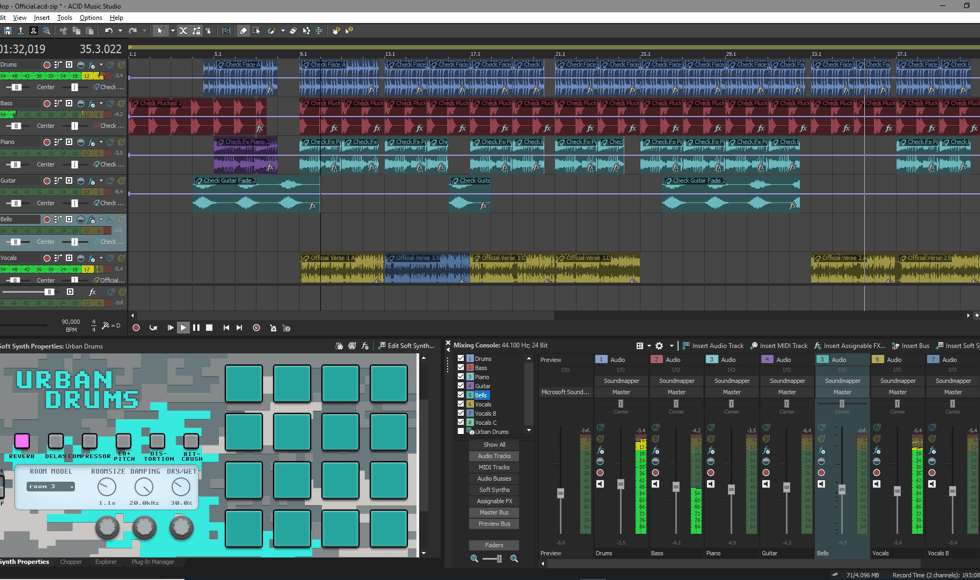Click the Drums channel volume fader in mixer
This screenshot has width=980, height=580.
coord(621,484)
